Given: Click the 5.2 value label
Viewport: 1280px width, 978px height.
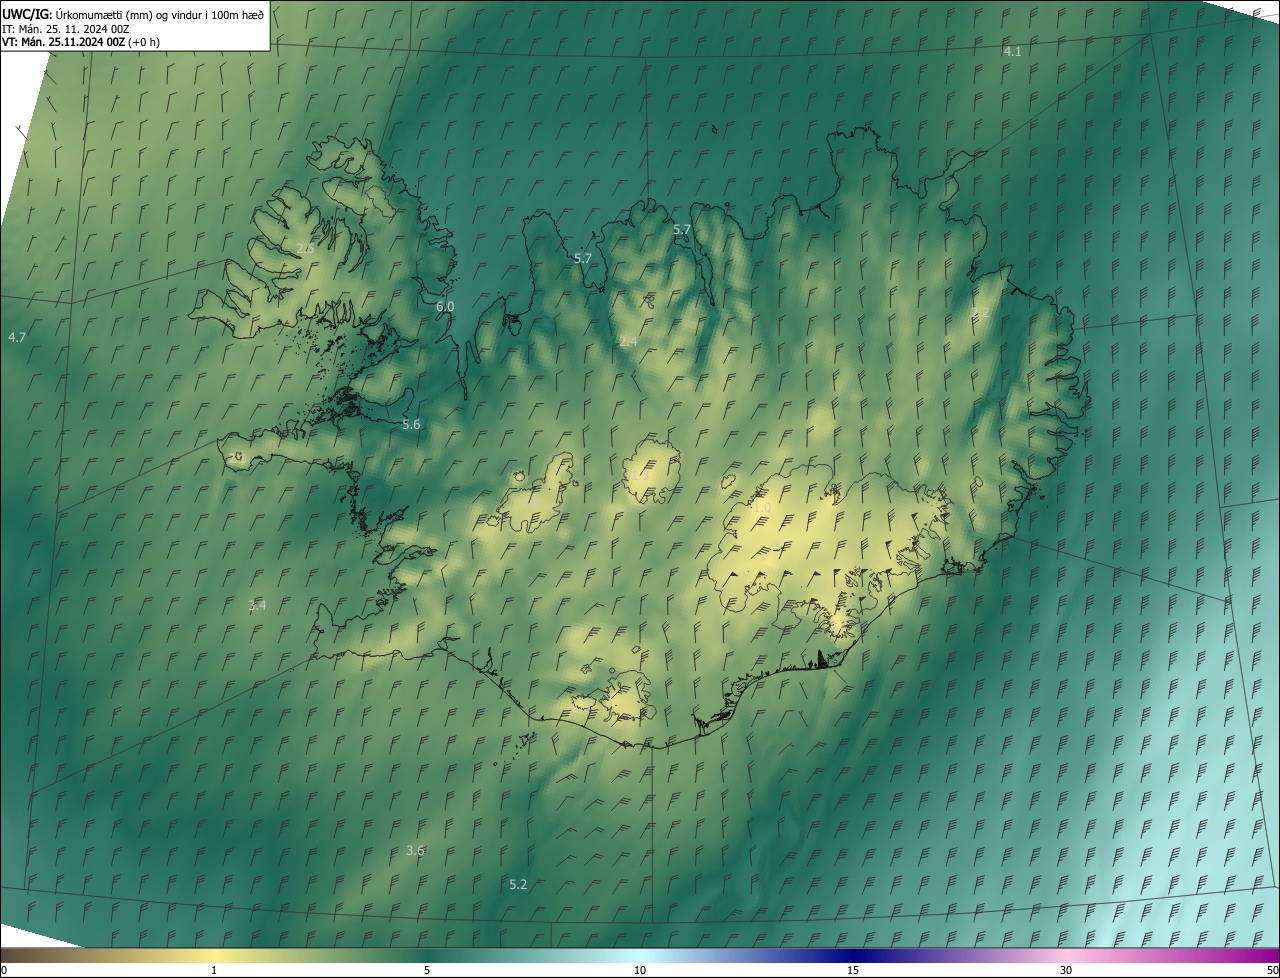Looking at the screenshot, I should tap(518, 885).
